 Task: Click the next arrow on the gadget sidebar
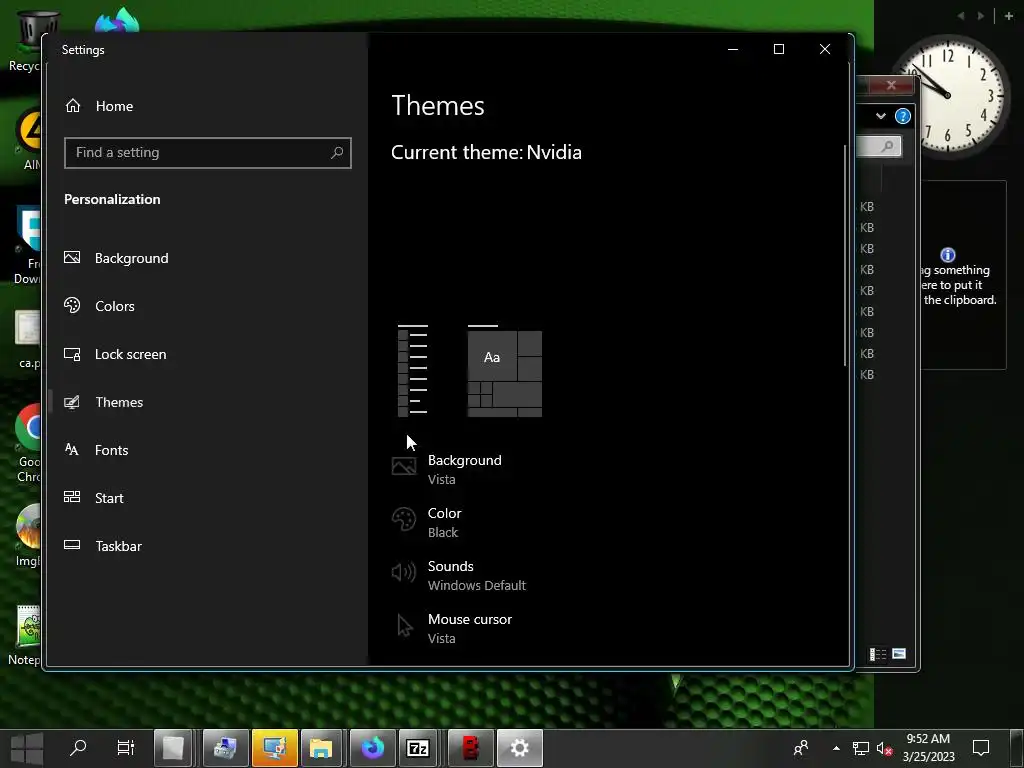[980, 16]
